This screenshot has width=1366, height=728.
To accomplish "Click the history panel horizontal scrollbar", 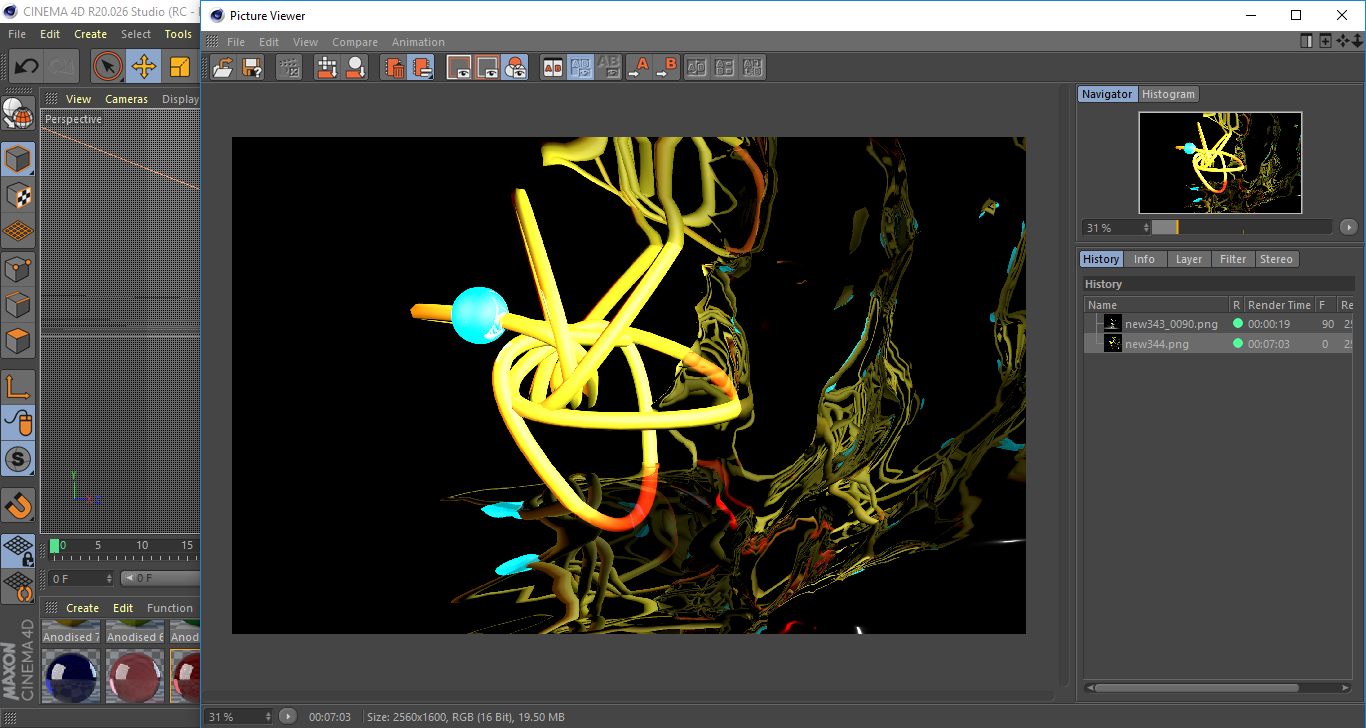I will pos(1196,688).
